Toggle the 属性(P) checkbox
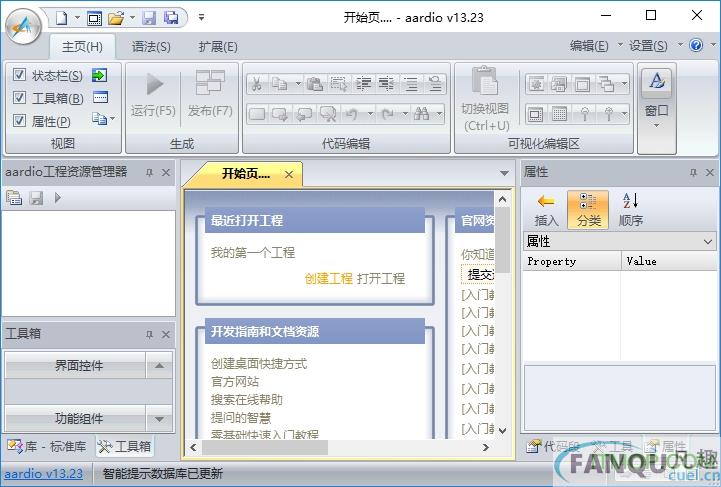The image size is (721, 487). (19, 120)
